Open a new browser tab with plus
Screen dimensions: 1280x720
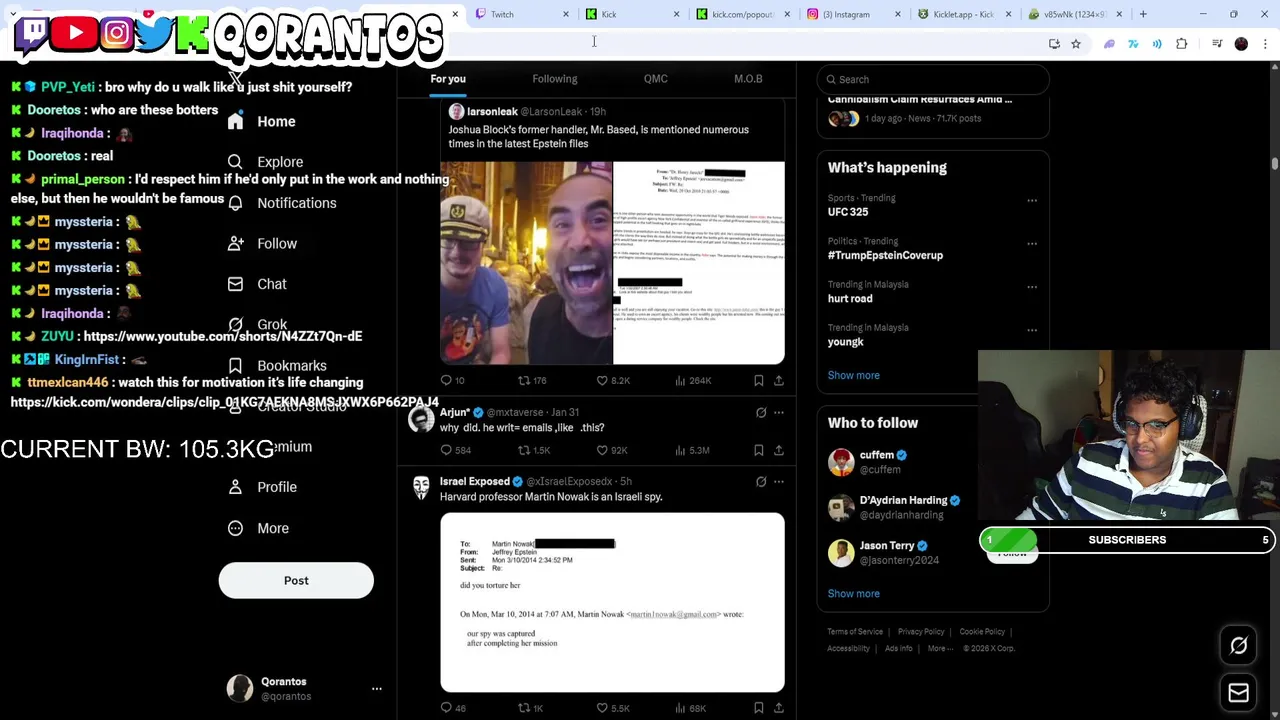click(x=1143, y=14)
